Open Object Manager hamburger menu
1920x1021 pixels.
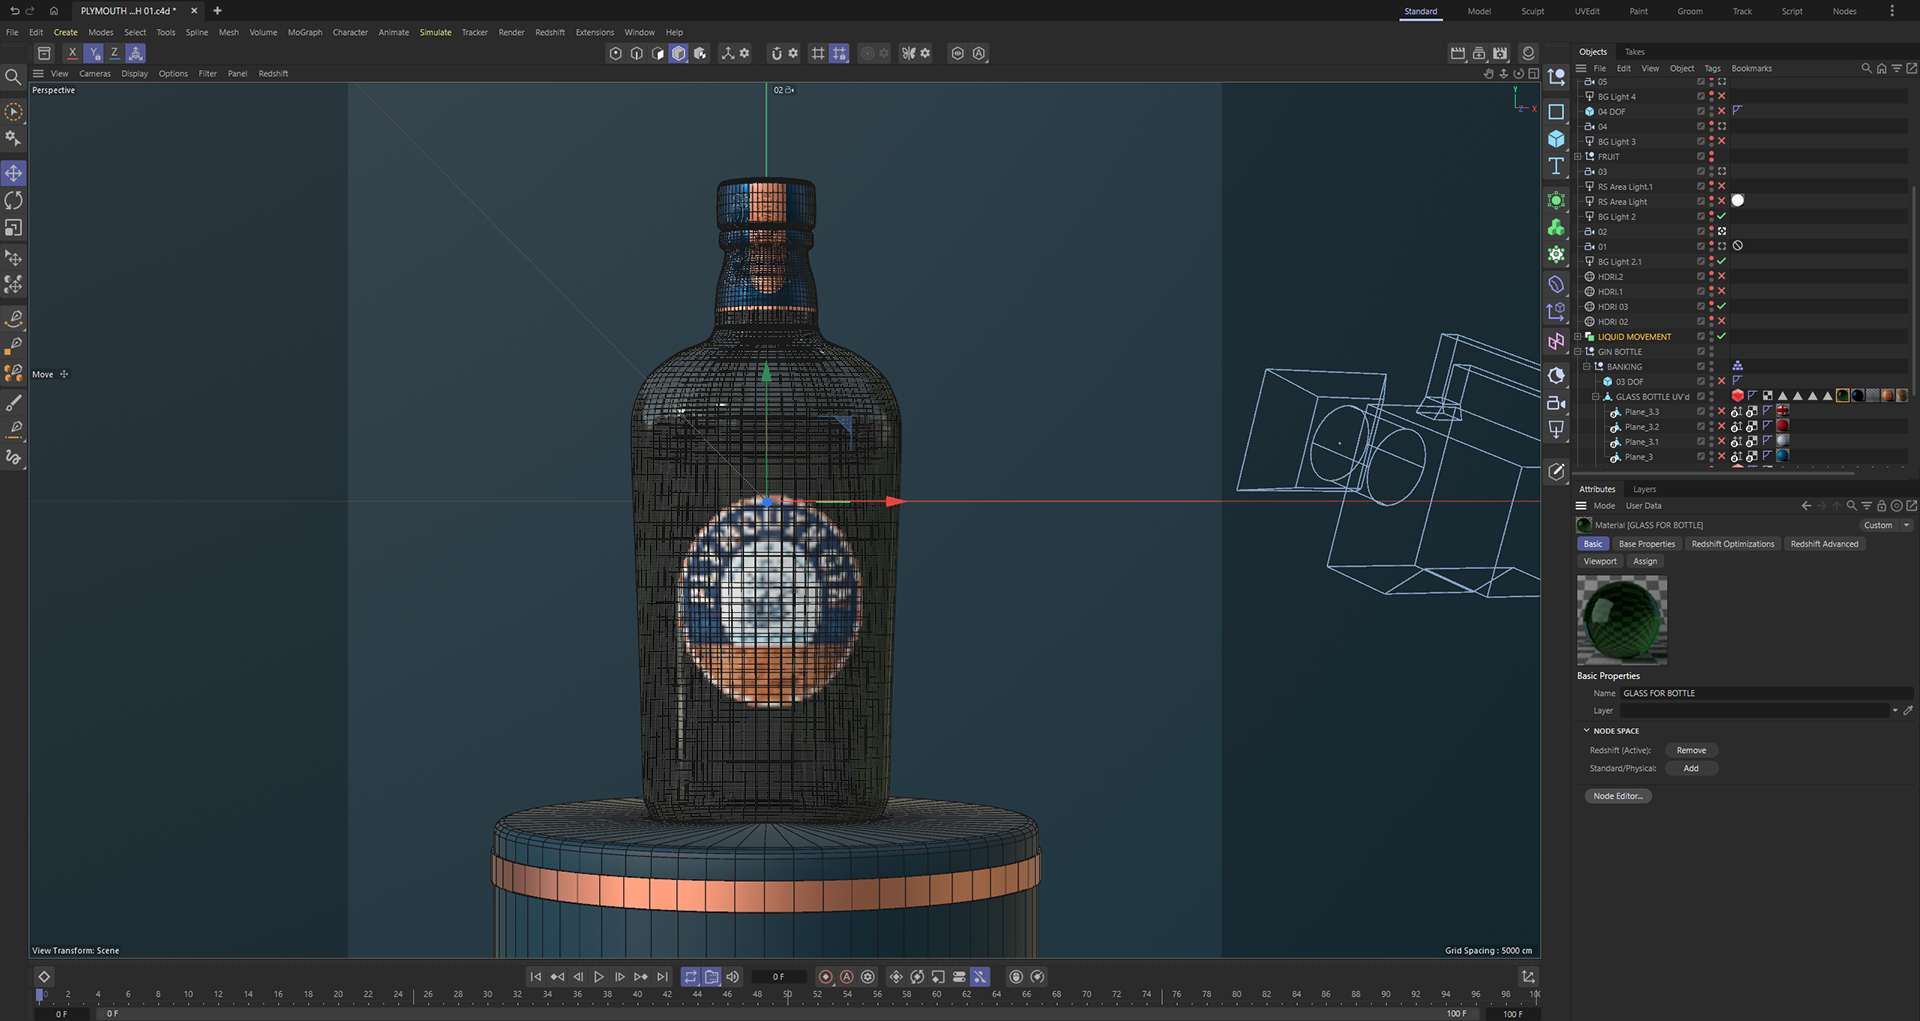[1581, 69]
